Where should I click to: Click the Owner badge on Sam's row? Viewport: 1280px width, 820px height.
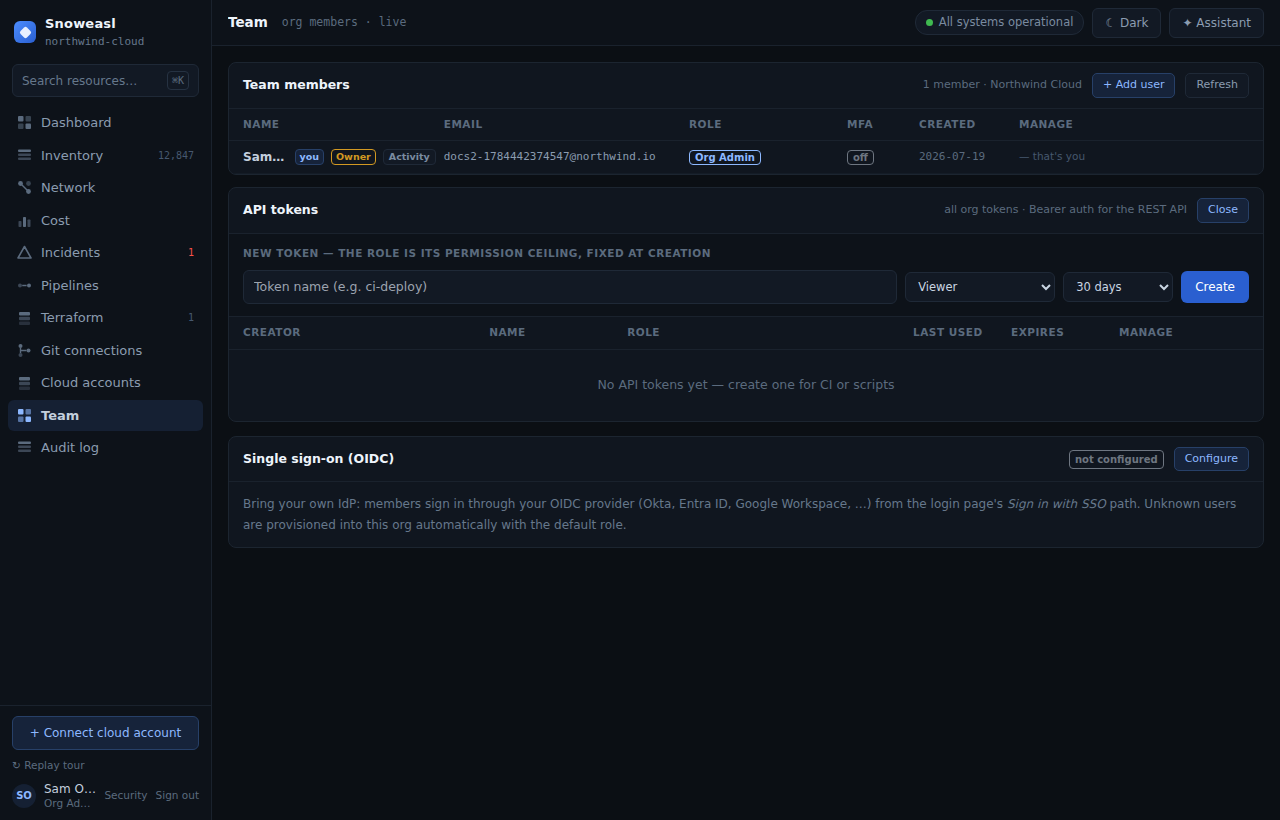353,157
